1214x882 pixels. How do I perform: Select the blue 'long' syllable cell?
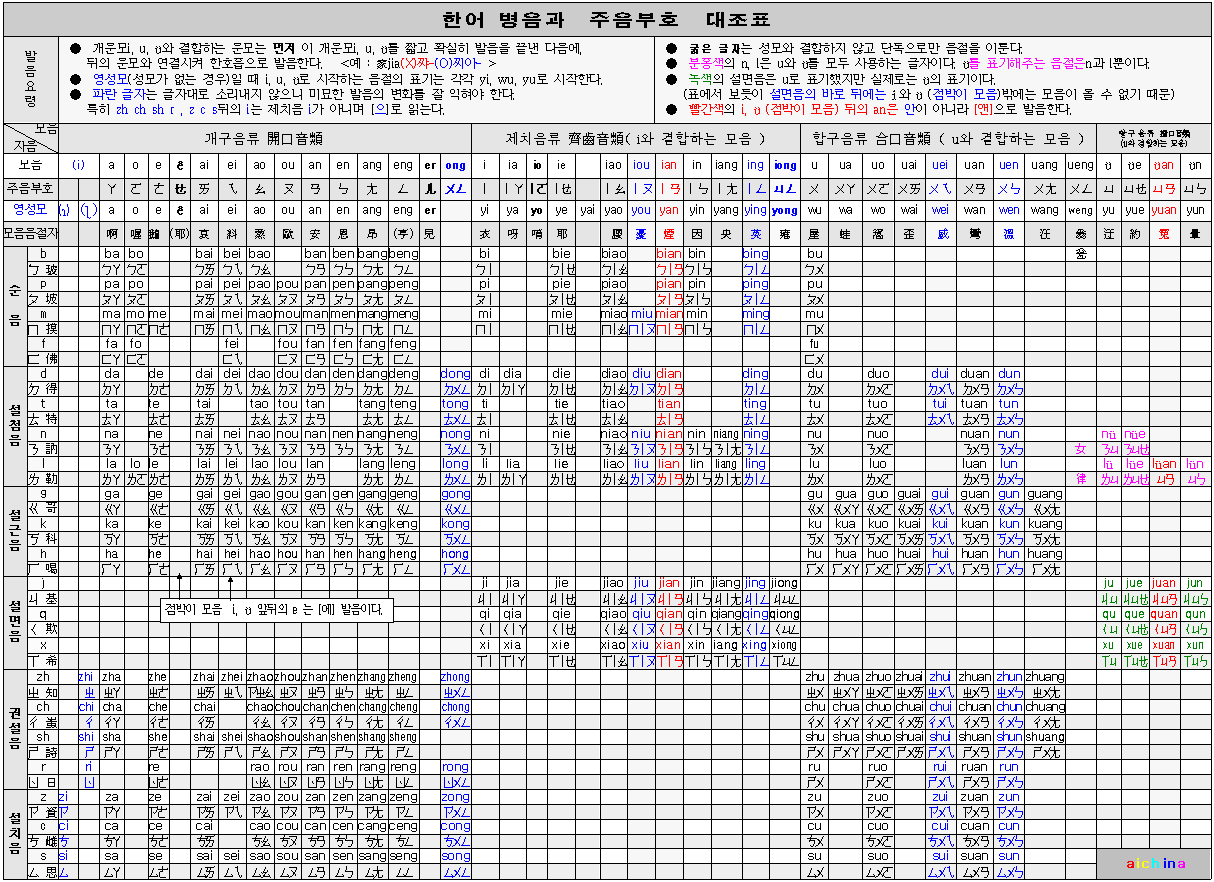pos(455,464)
